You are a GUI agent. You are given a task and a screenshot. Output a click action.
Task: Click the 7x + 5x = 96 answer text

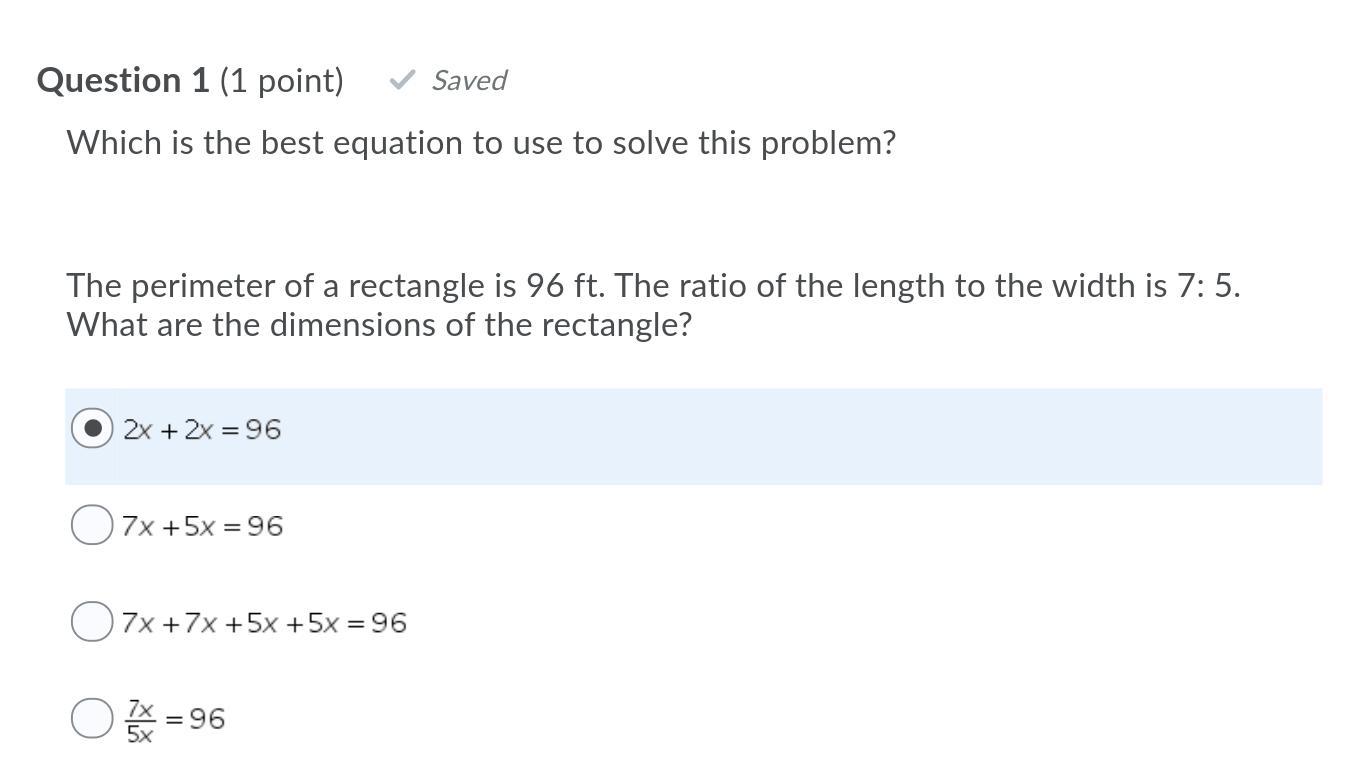(x=203, y=526)
